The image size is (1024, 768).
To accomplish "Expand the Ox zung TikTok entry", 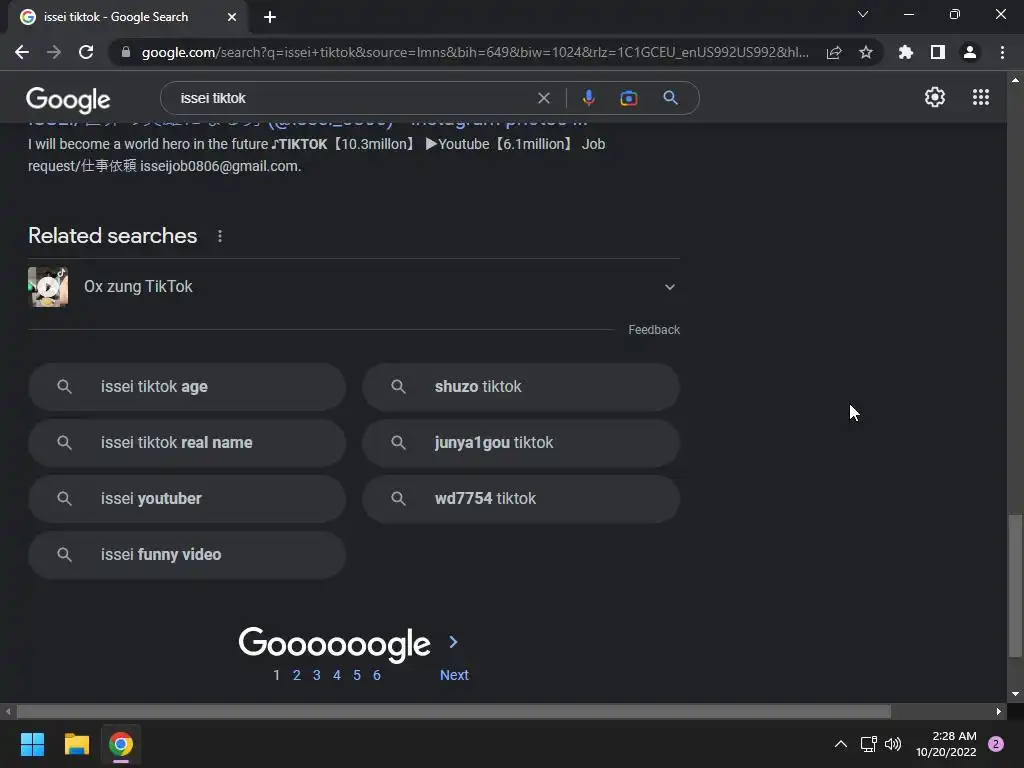I will [669, 287].
